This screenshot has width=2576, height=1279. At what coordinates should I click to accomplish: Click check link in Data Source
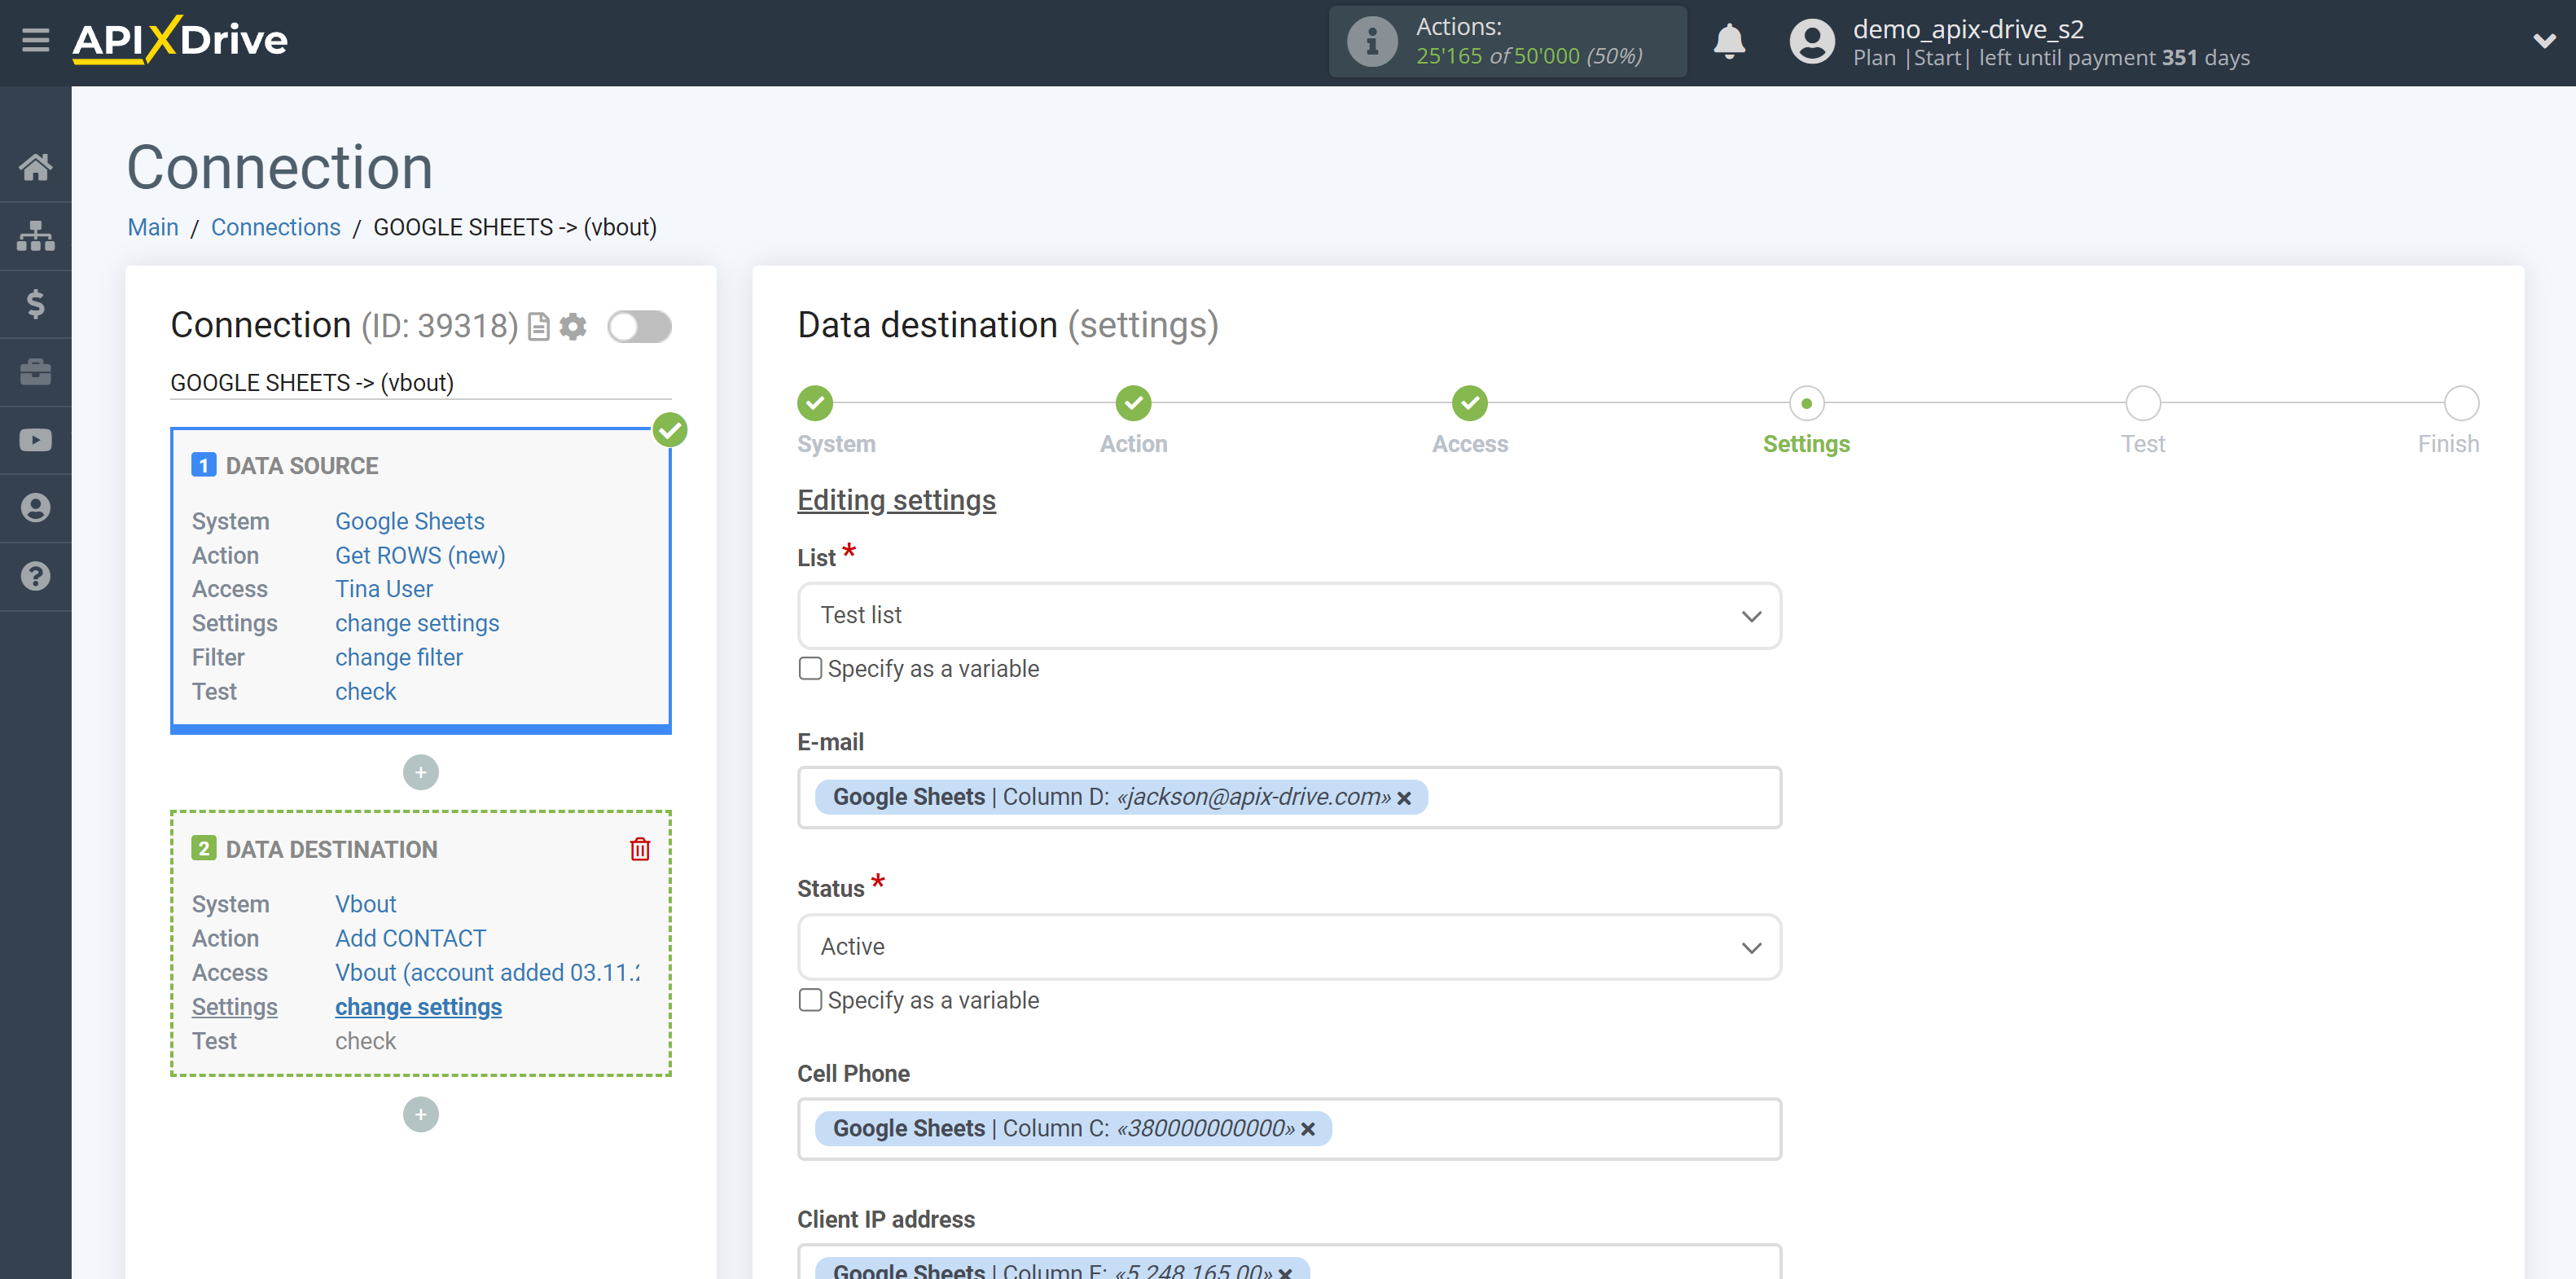click(x=365, y=691)
